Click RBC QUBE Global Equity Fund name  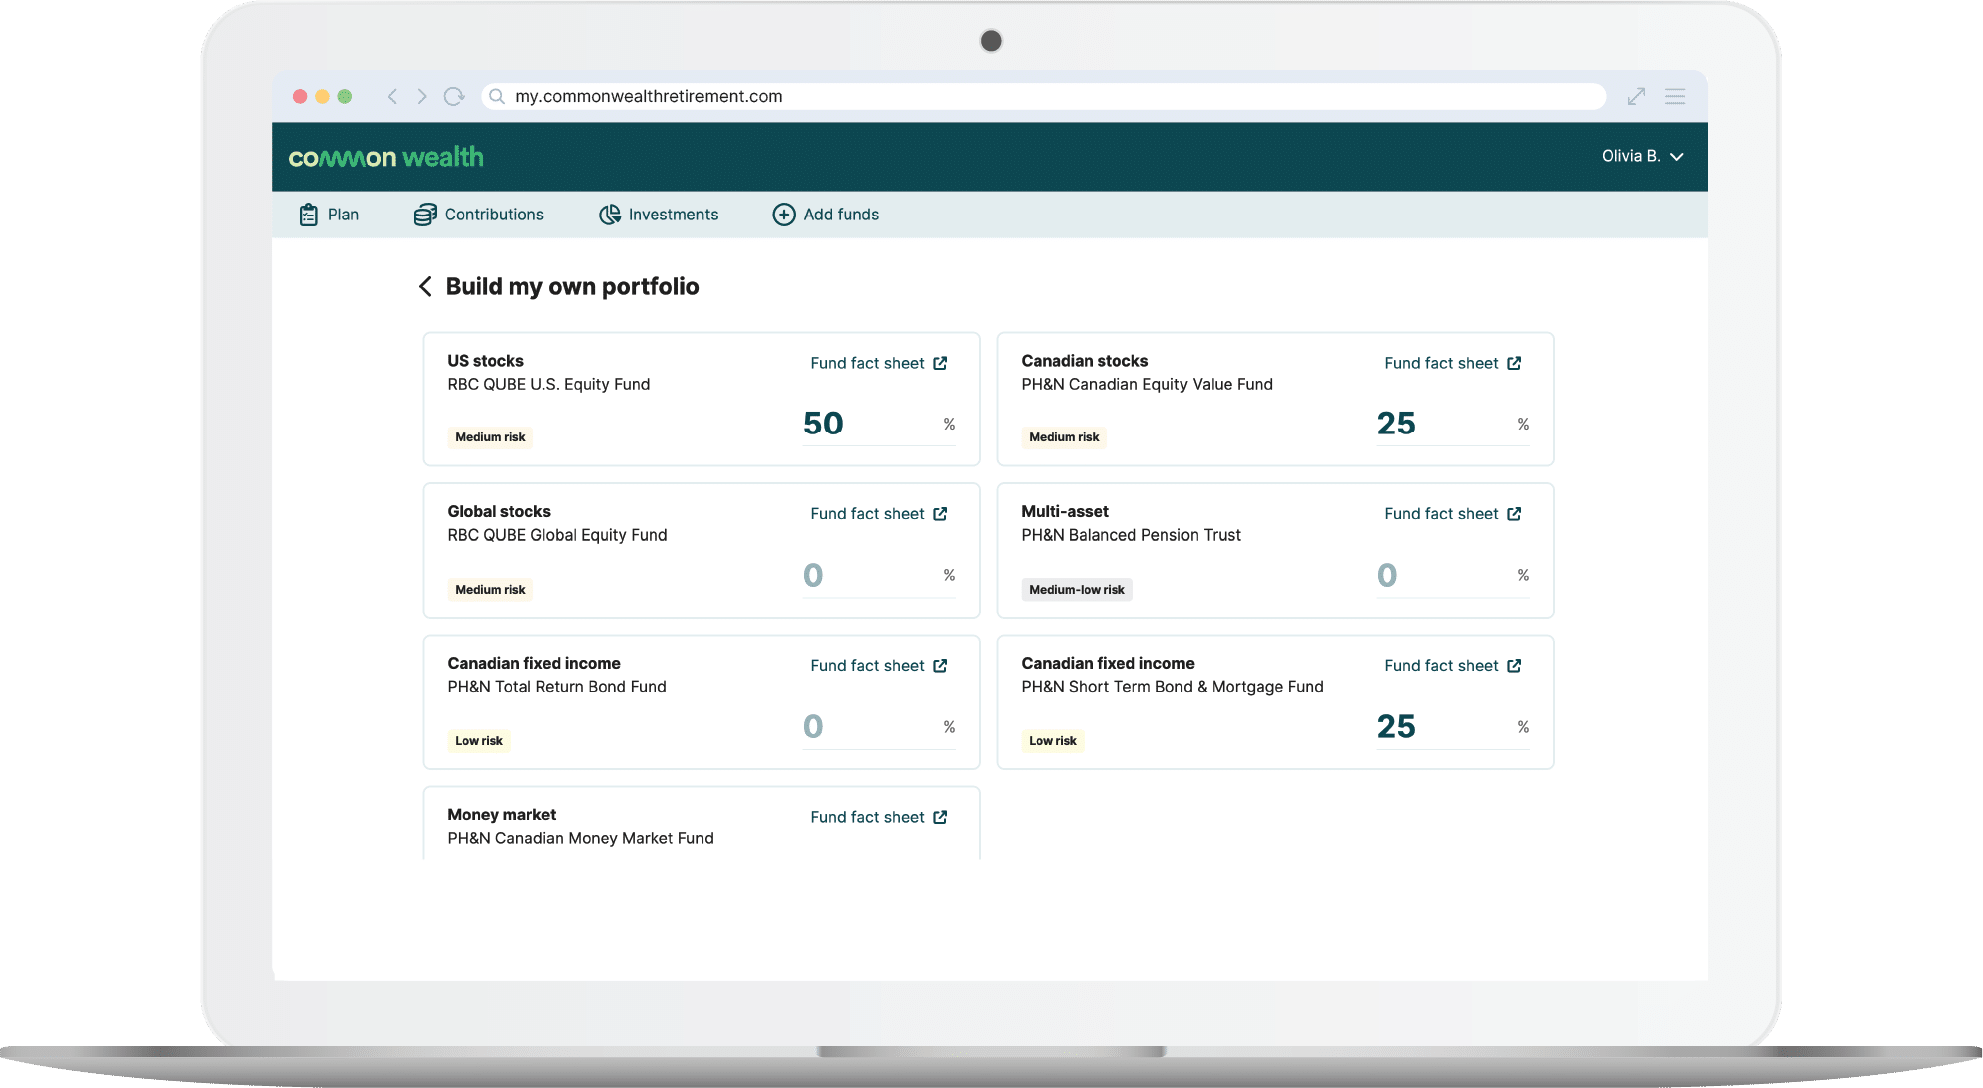point(557,536)
